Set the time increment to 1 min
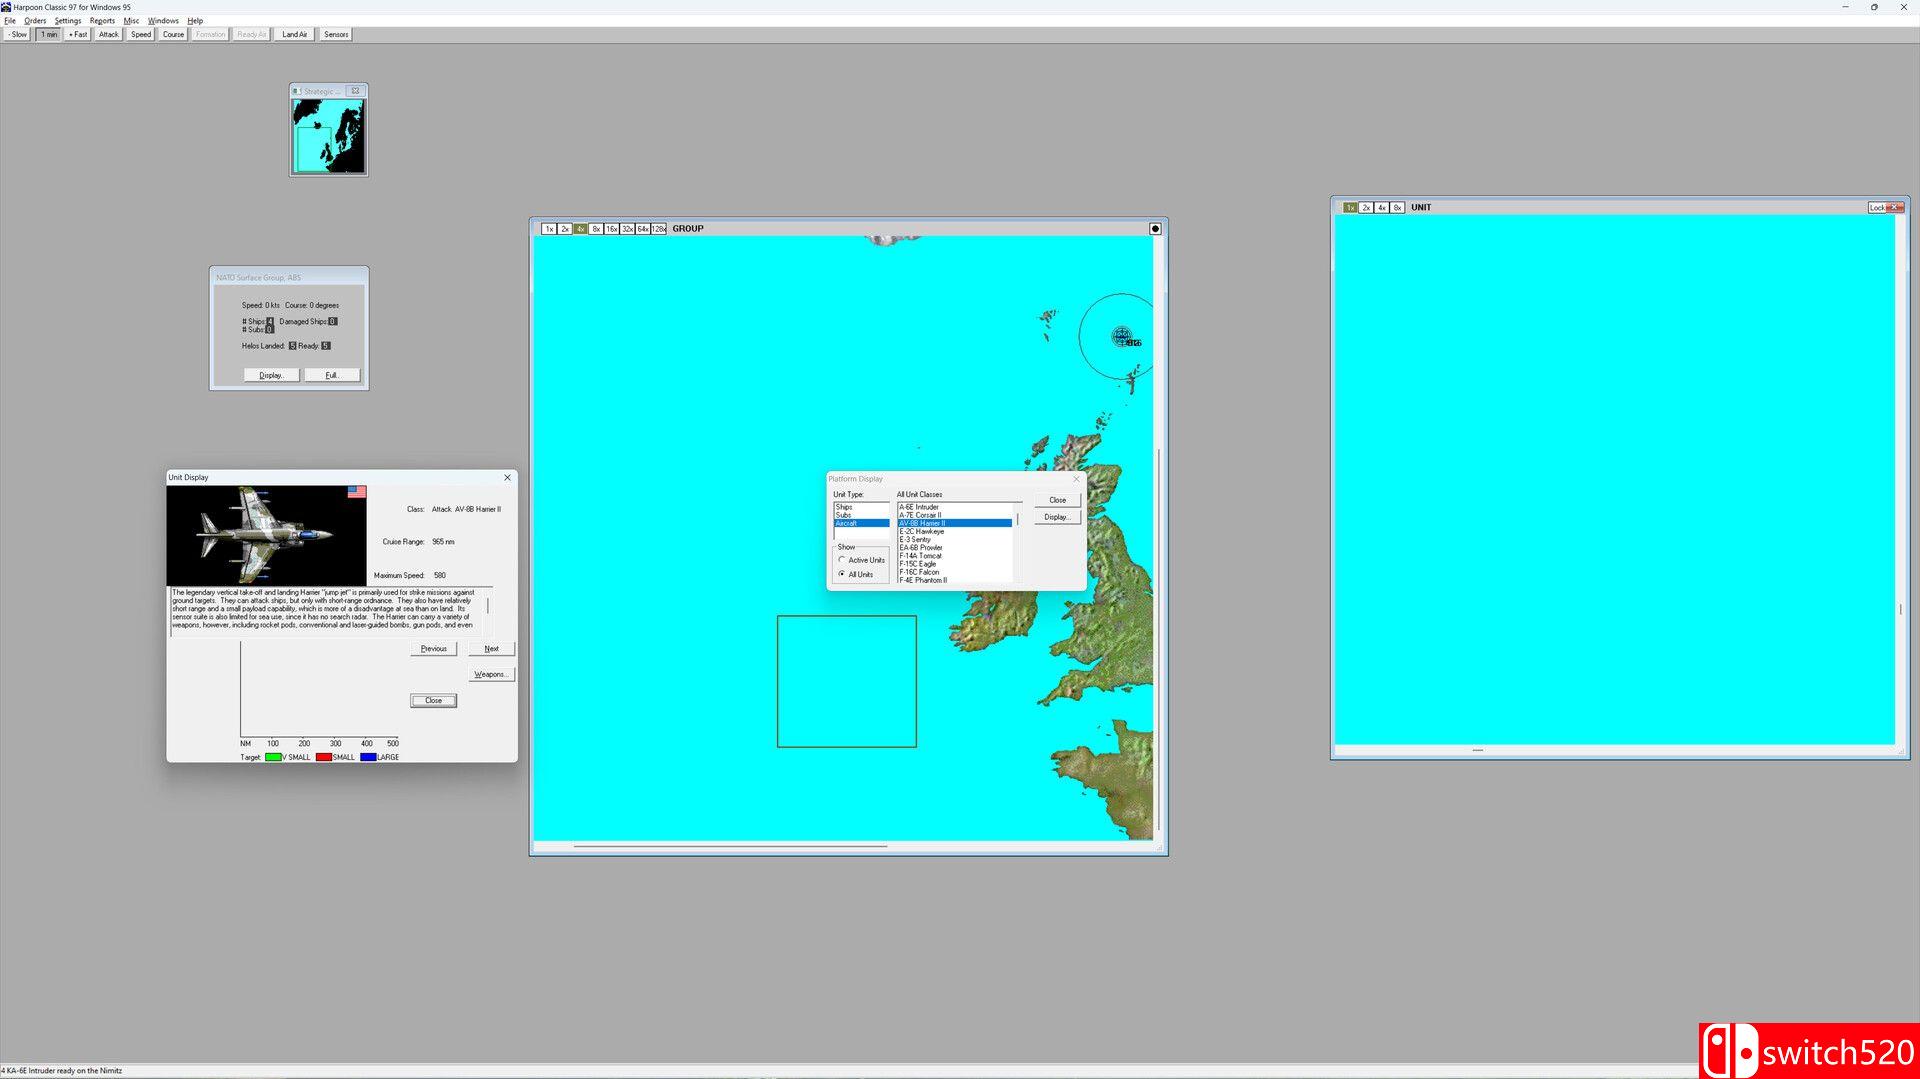Screen dimensions: 1920x1079 pos(48,33)
